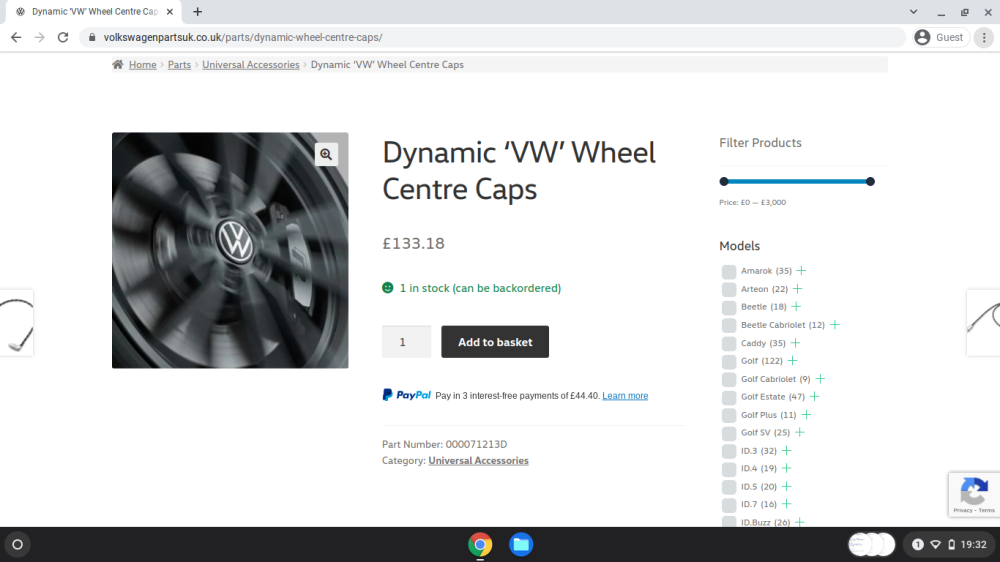Click the PayPal logo
Viewport: 1000px width, 562px height.
[x=406, y=395]
